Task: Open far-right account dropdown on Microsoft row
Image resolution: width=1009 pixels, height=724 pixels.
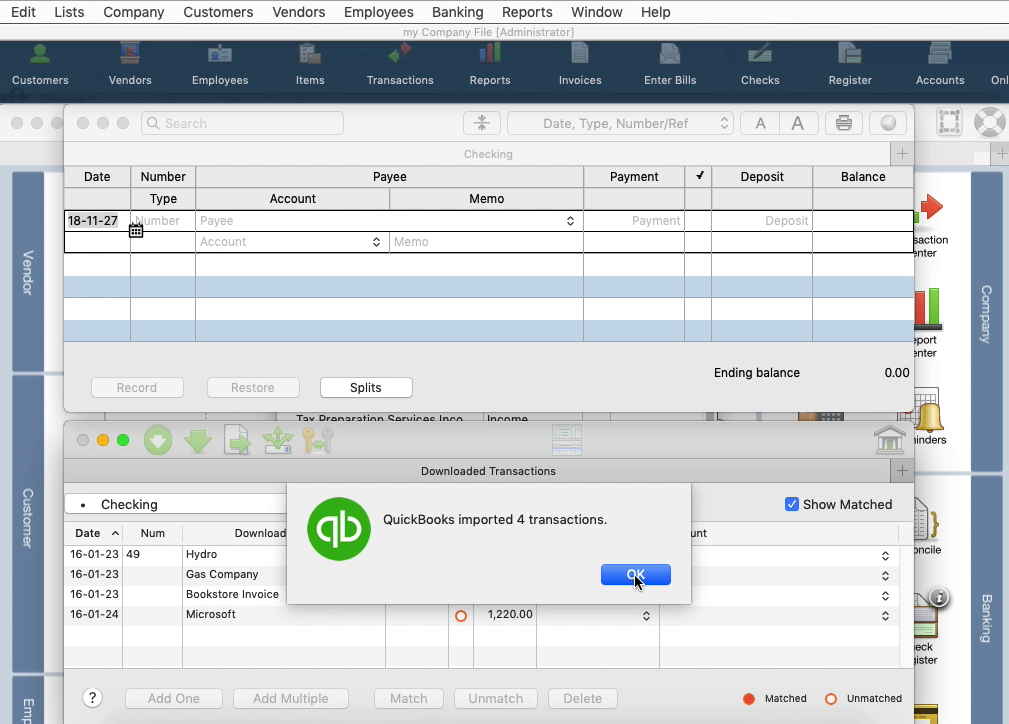Action: [x=885, y=616]
